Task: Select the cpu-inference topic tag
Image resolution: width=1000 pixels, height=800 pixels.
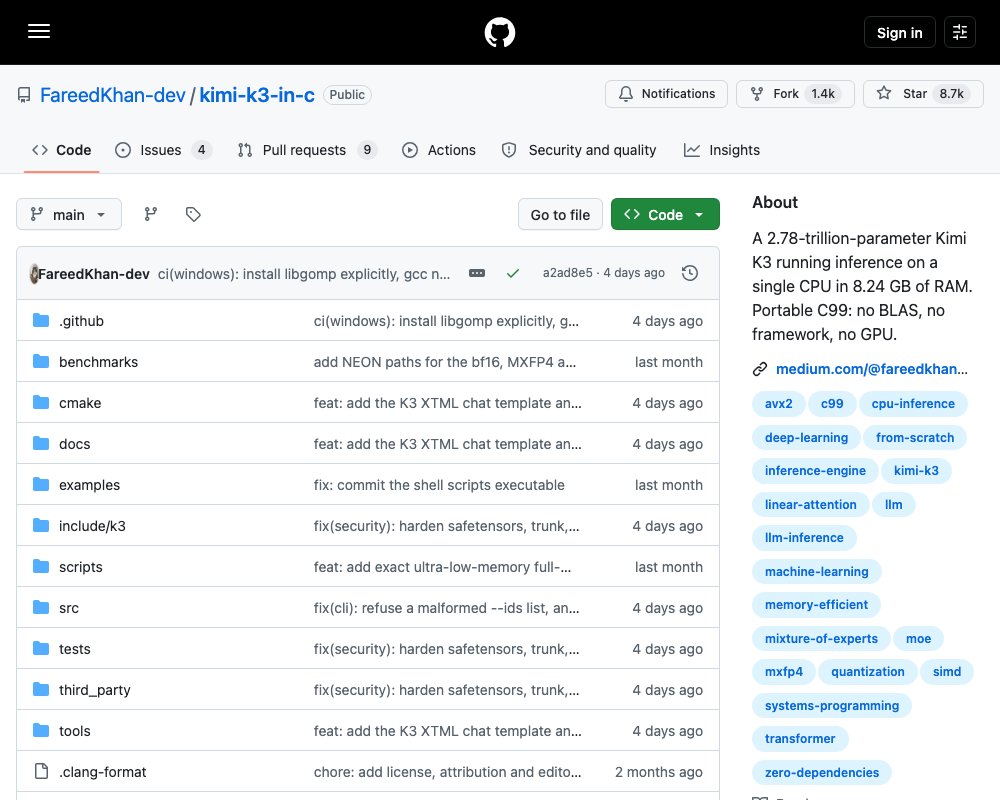Action: coord(913,404)
